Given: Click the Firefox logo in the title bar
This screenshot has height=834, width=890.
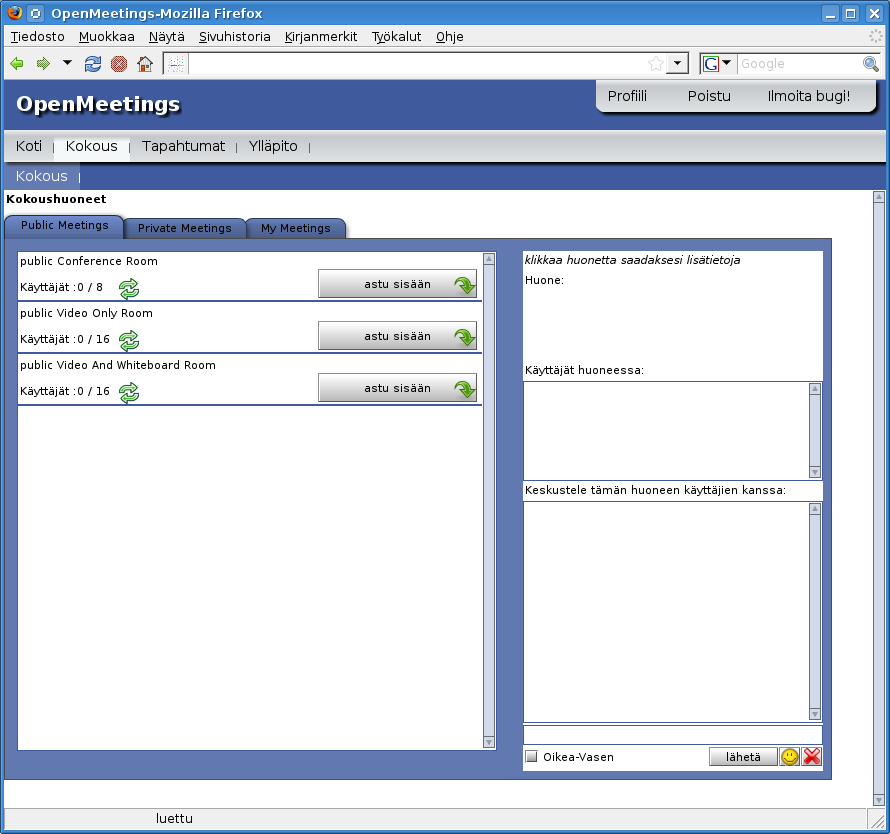Looking at the screenshot, I should pos(15,12).
